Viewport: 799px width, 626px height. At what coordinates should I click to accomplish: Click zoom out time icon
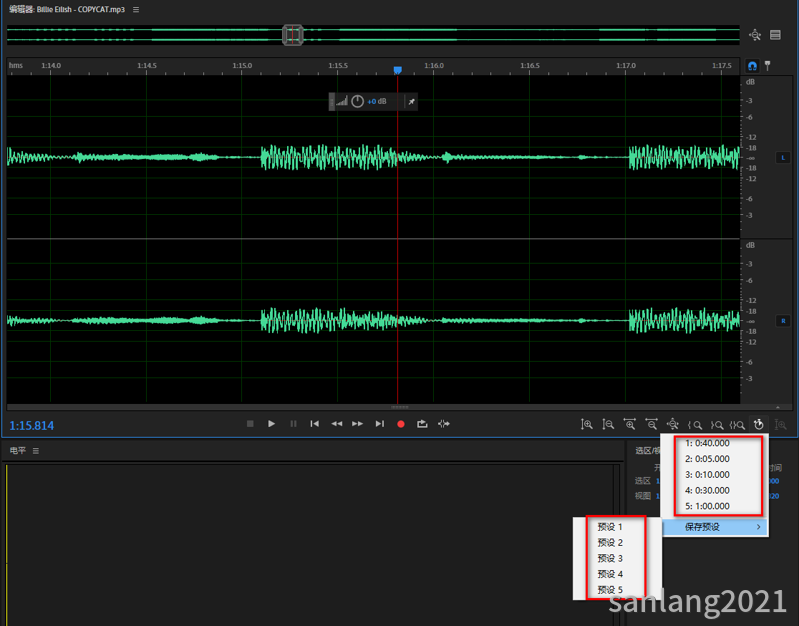651,424
